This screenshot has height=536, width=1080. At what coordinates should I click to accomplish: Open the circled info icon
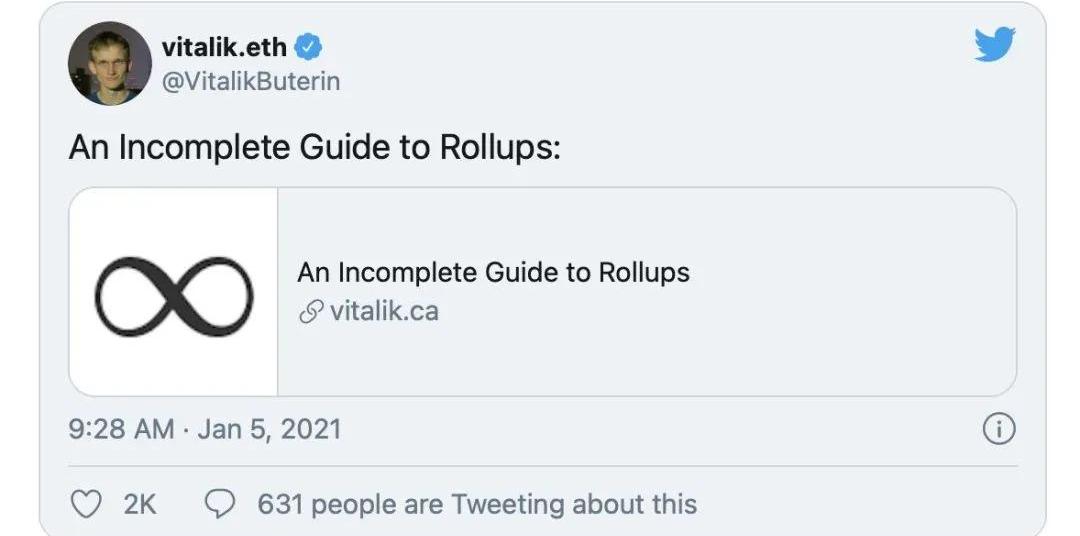click(999, 430)
